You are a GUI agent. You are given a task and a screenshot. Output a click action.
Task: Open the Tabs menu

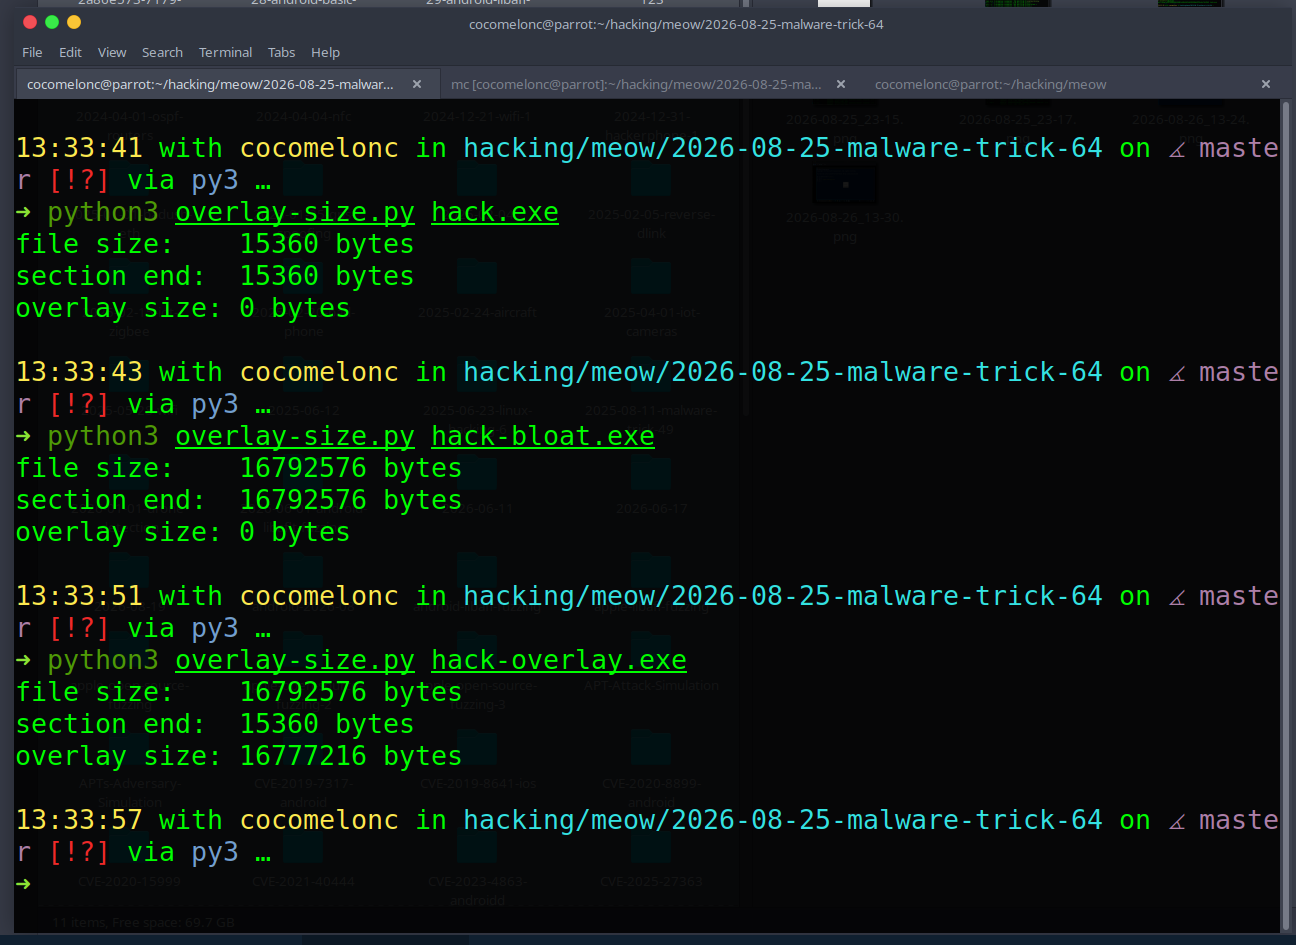click(x=281, y=52)
